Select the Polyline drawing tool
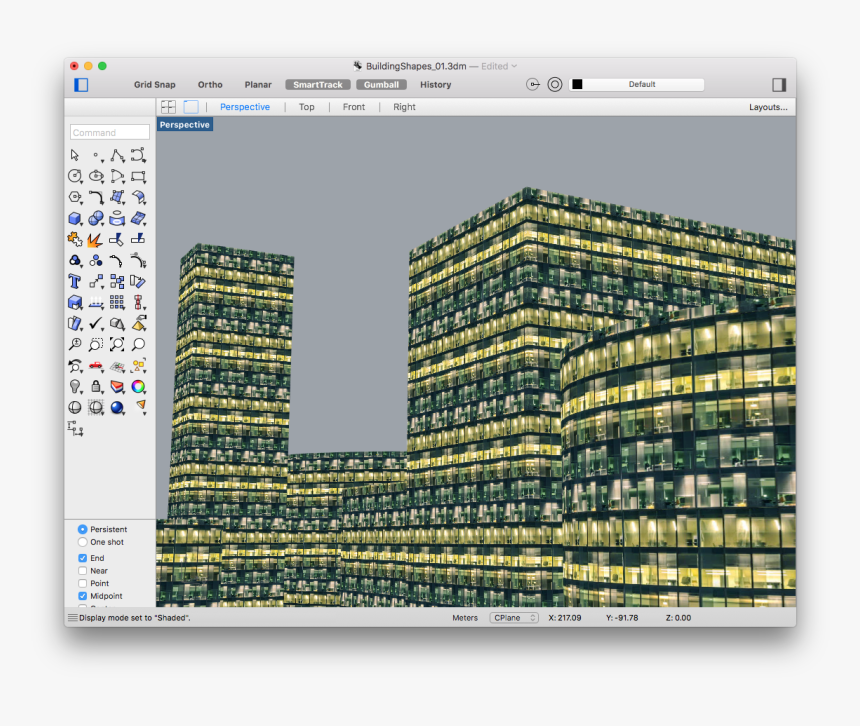 pos(117,156)
